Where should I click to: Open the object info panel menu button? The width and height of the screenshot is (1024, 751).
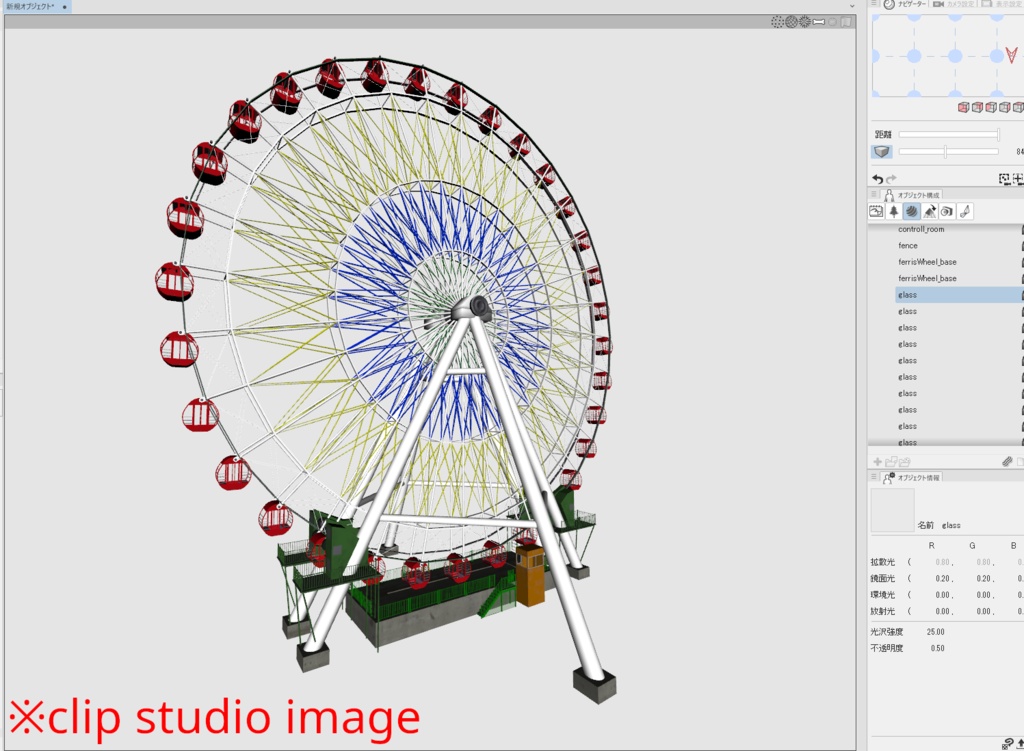click(x=874, y=477)
